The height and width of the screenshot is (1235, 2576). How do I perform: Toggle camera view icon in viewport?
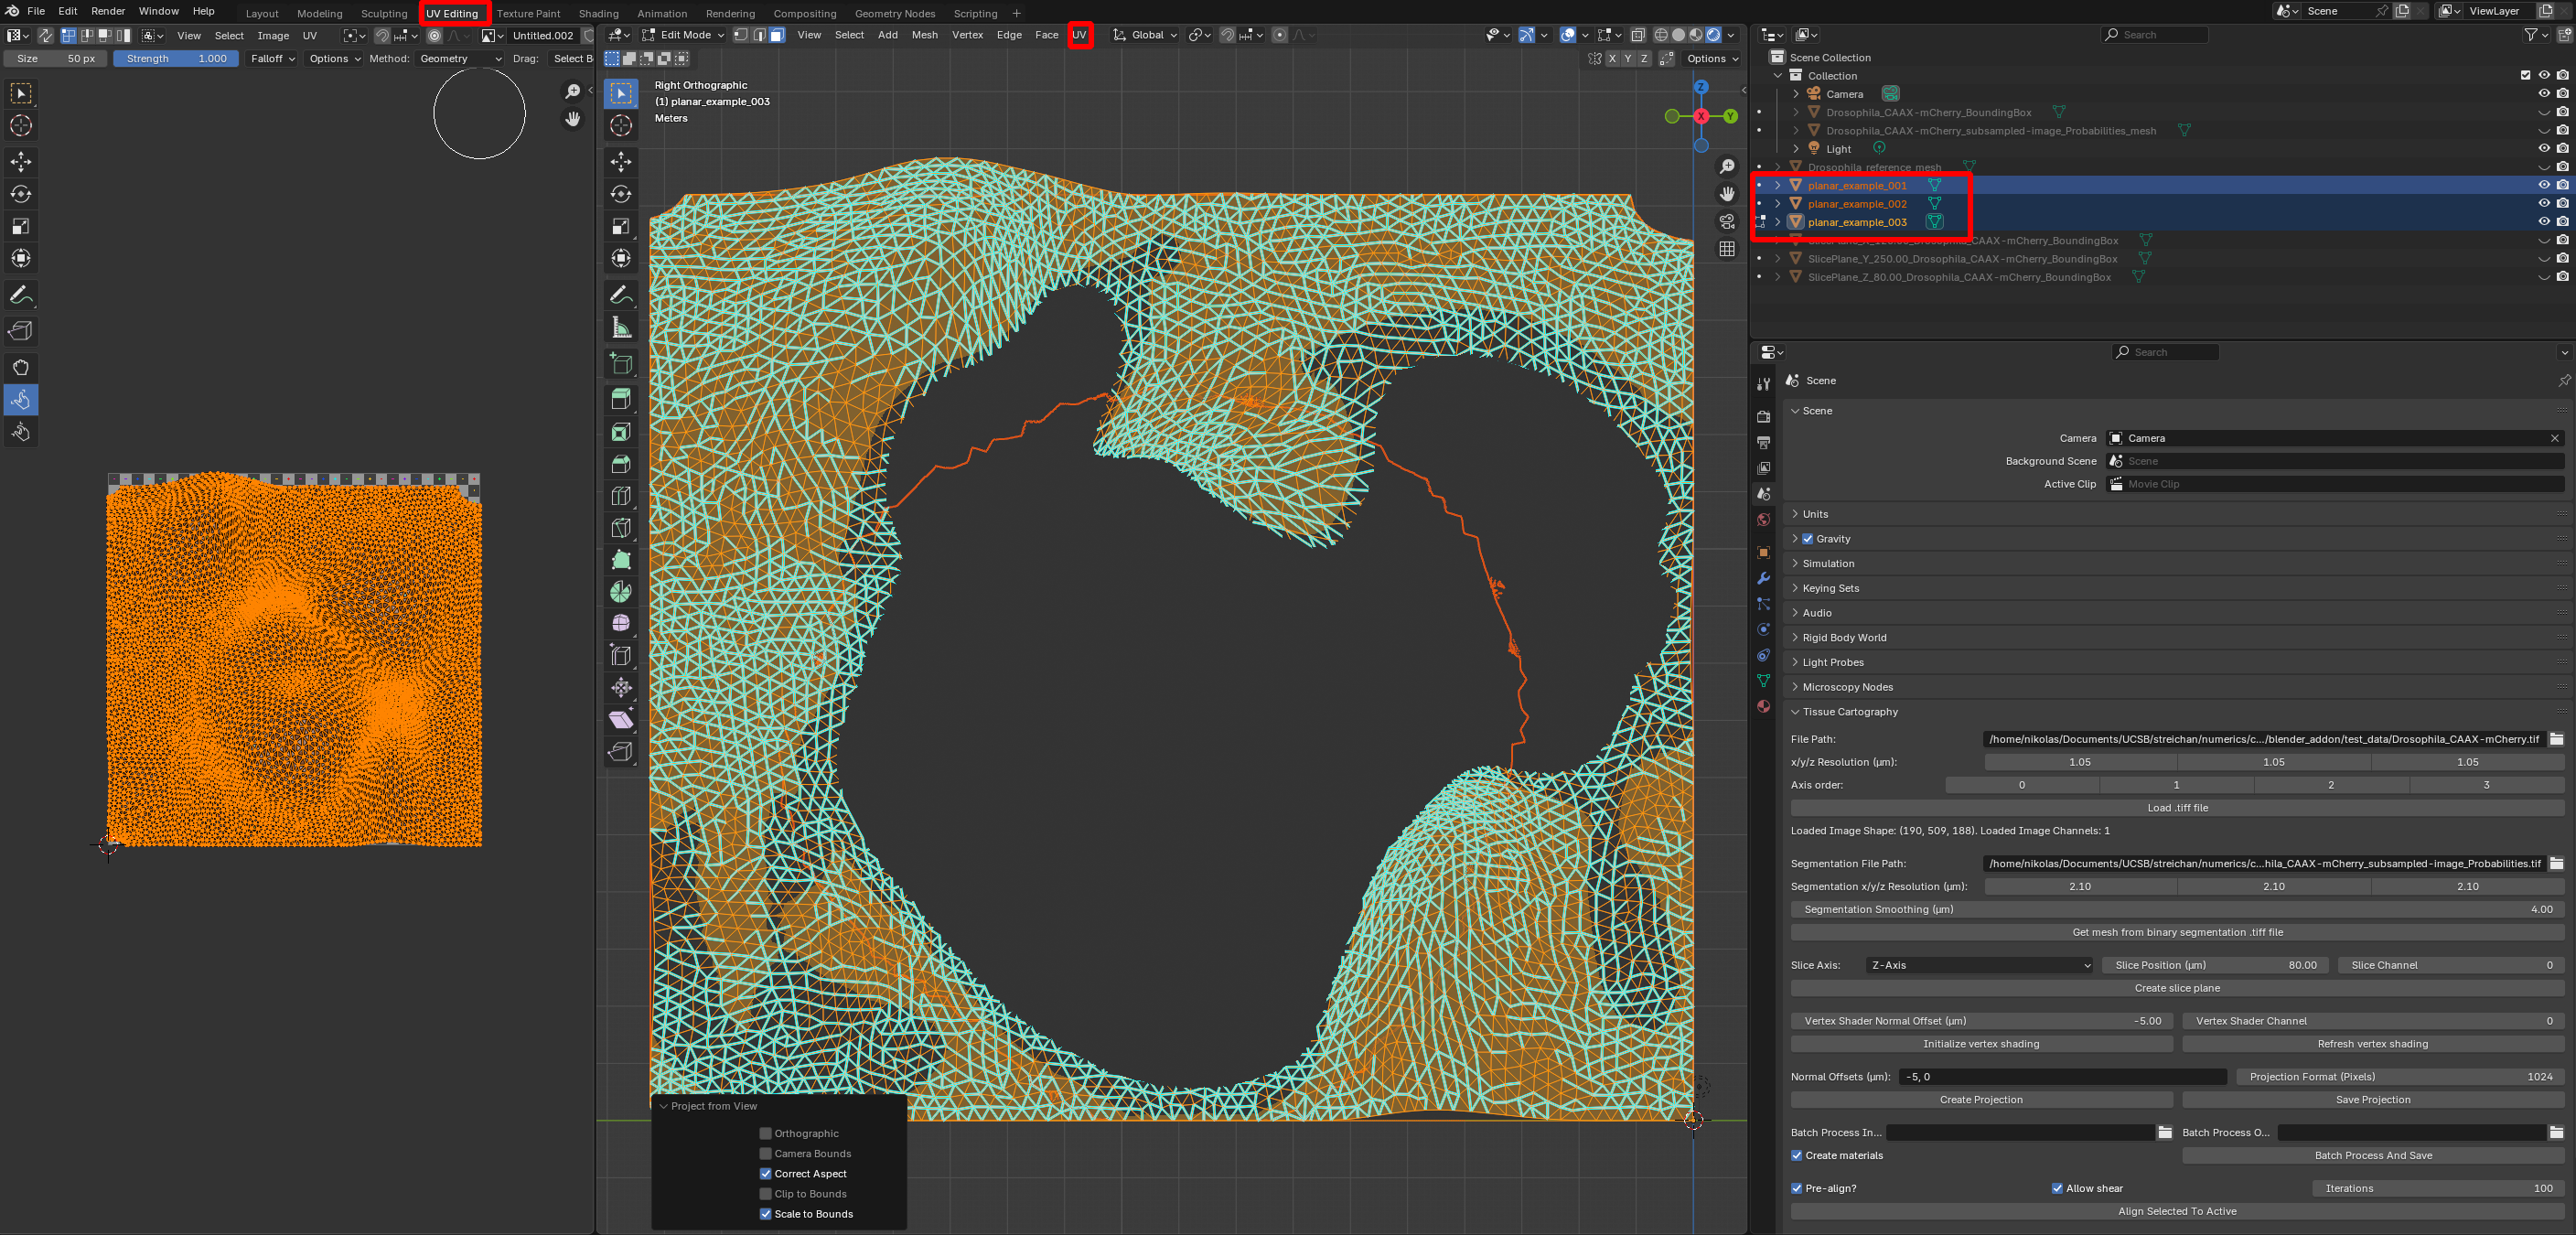coord(1727,221)
